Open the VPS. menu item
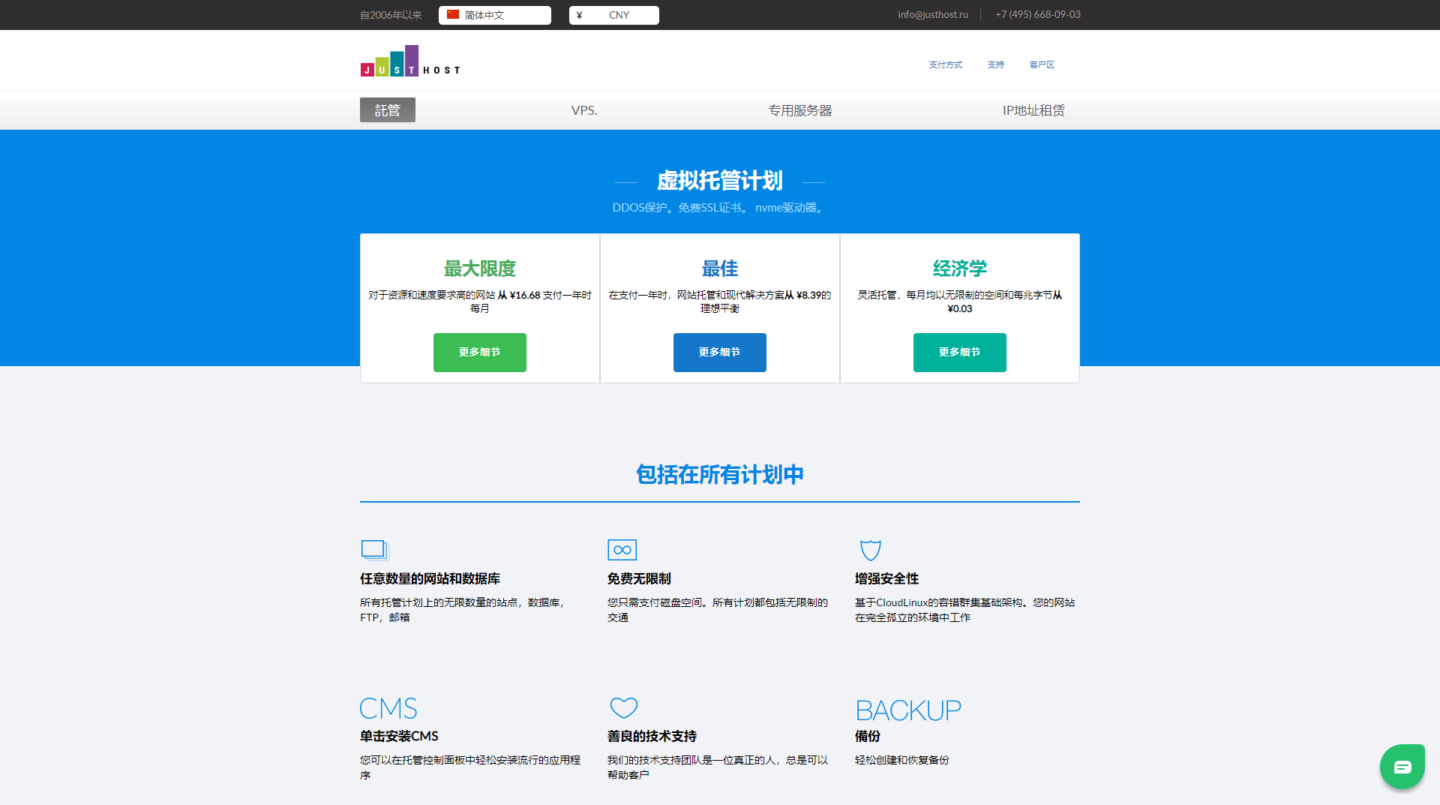The image size is (1440, 805). 584,110
